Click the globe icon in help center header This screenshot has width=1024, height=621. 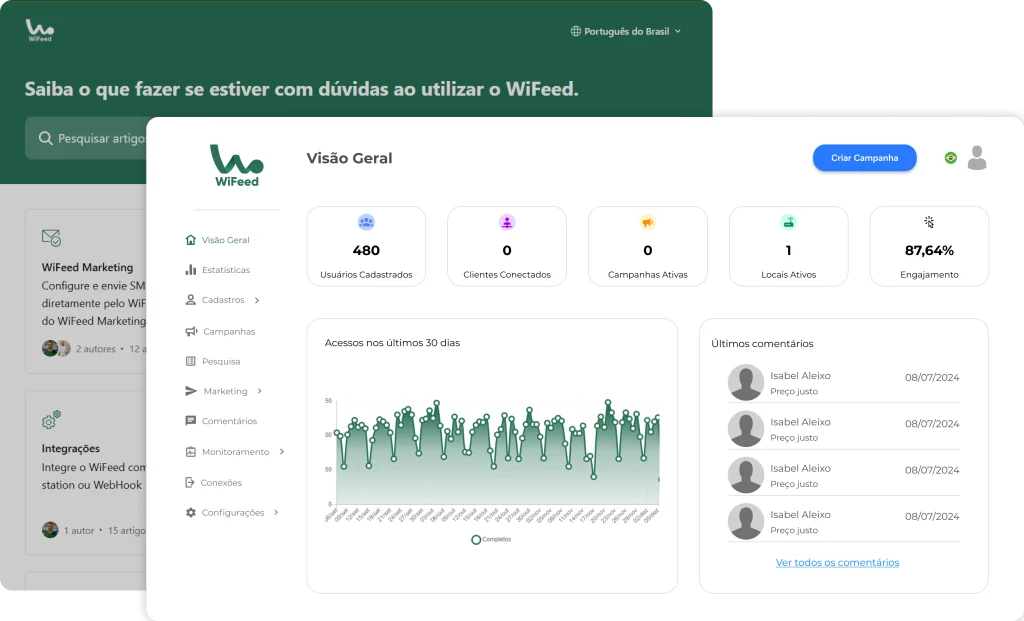[x=575, y=31]
